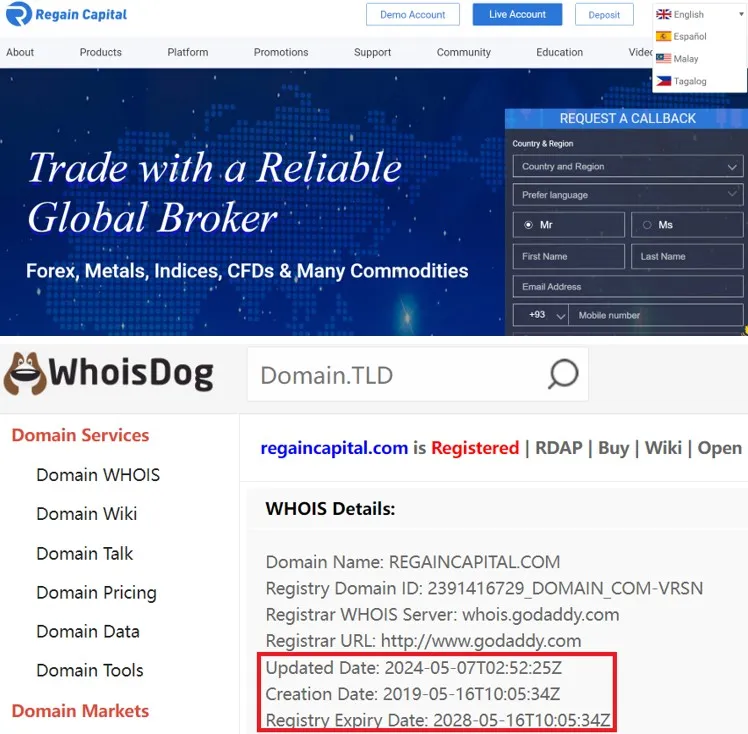Open the Products menu

coord(101,52)
